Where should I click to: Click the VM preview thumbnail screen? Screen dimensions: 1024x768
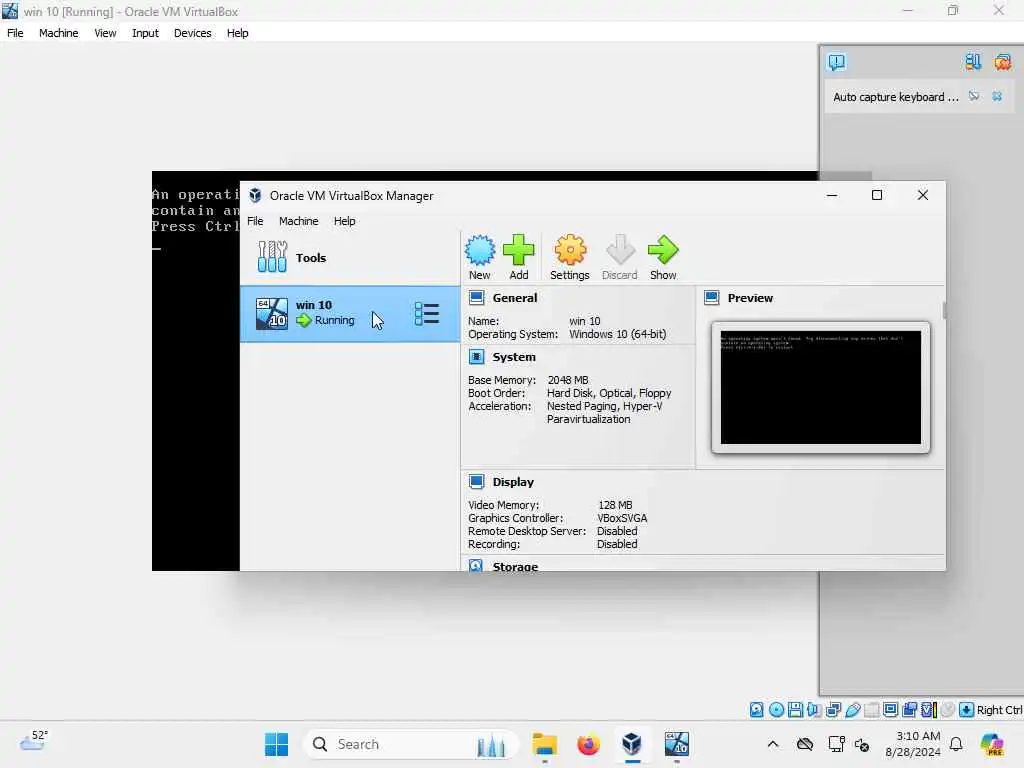(x=821, y=387)
